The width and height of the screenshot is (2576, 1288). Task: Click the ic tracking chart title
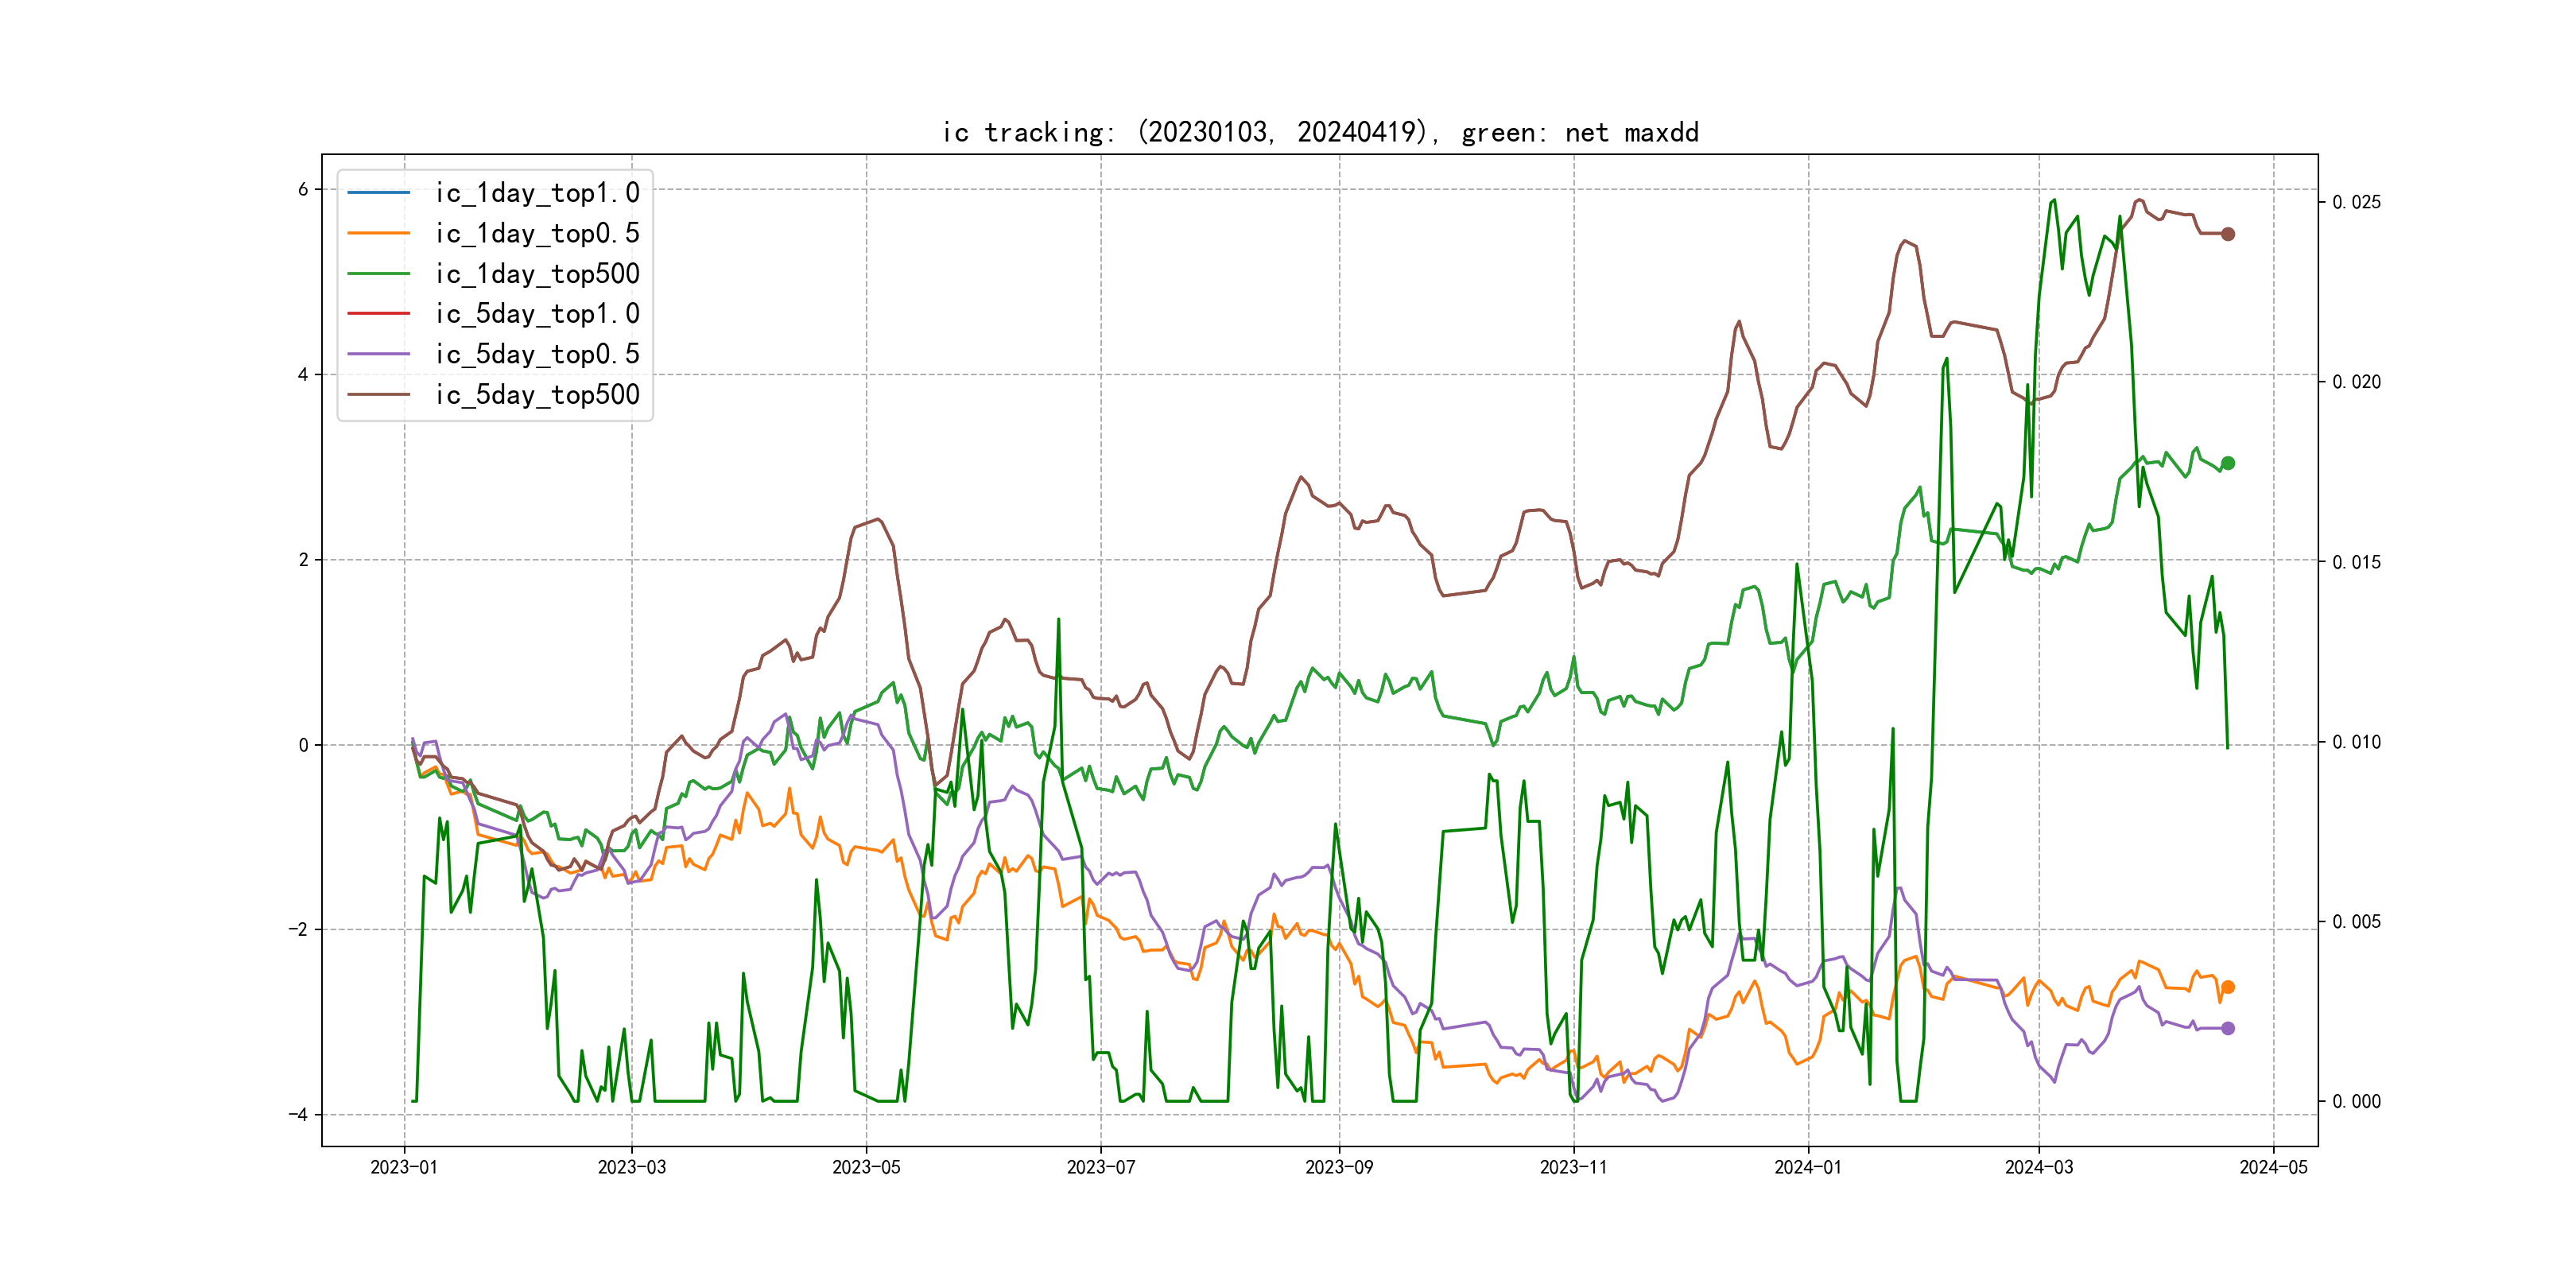point(1320,132)
